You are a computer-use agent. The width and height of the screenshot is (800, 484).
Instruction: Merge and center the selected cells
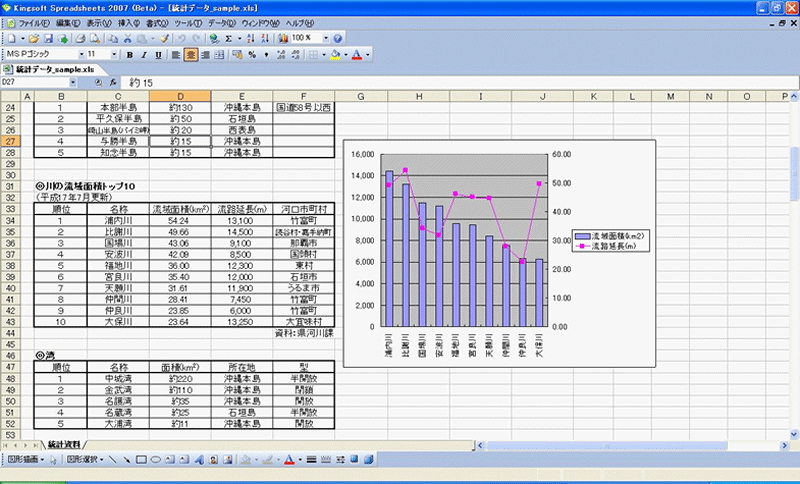click(219, 55)
